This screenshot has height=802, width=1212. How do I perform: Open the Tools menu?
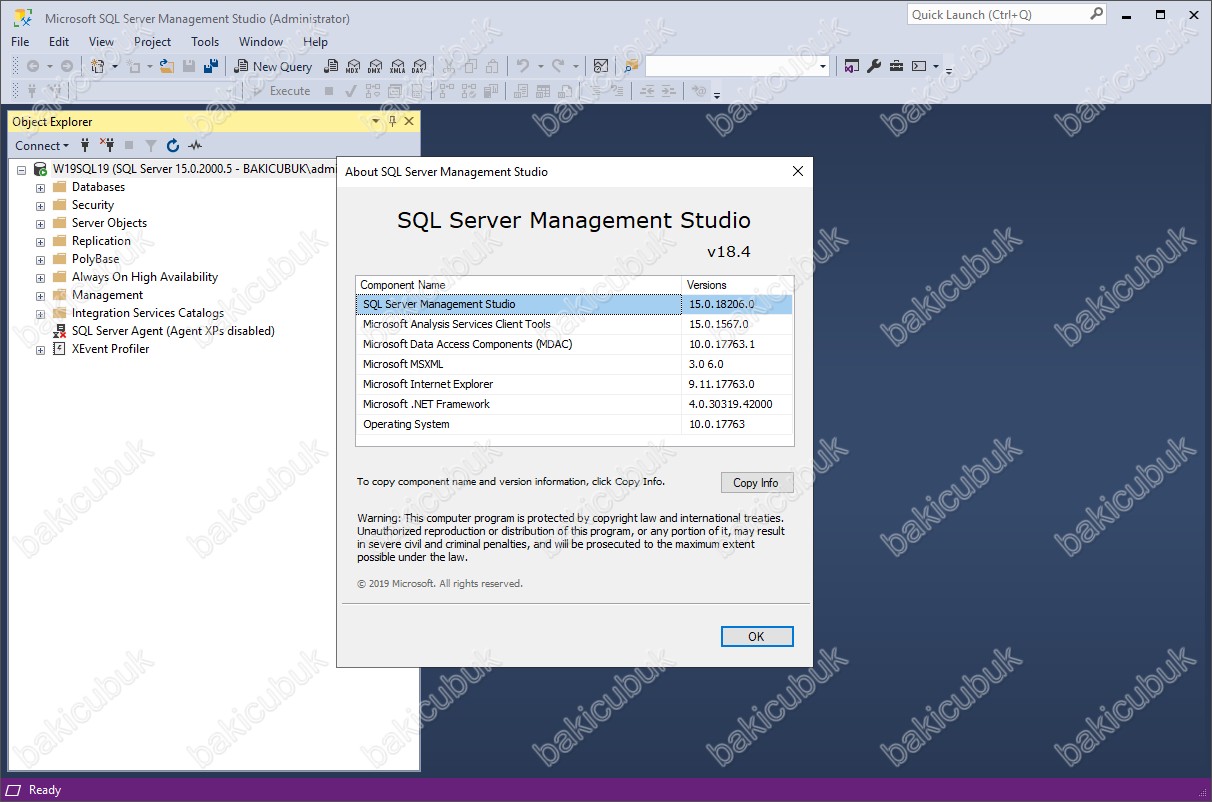(205, 42)
